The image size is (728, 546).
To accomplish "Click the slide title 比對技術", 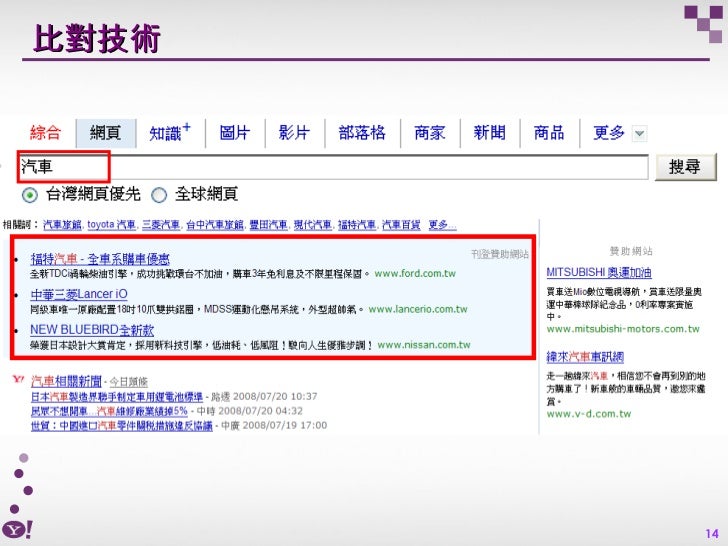I will [97, 39].
